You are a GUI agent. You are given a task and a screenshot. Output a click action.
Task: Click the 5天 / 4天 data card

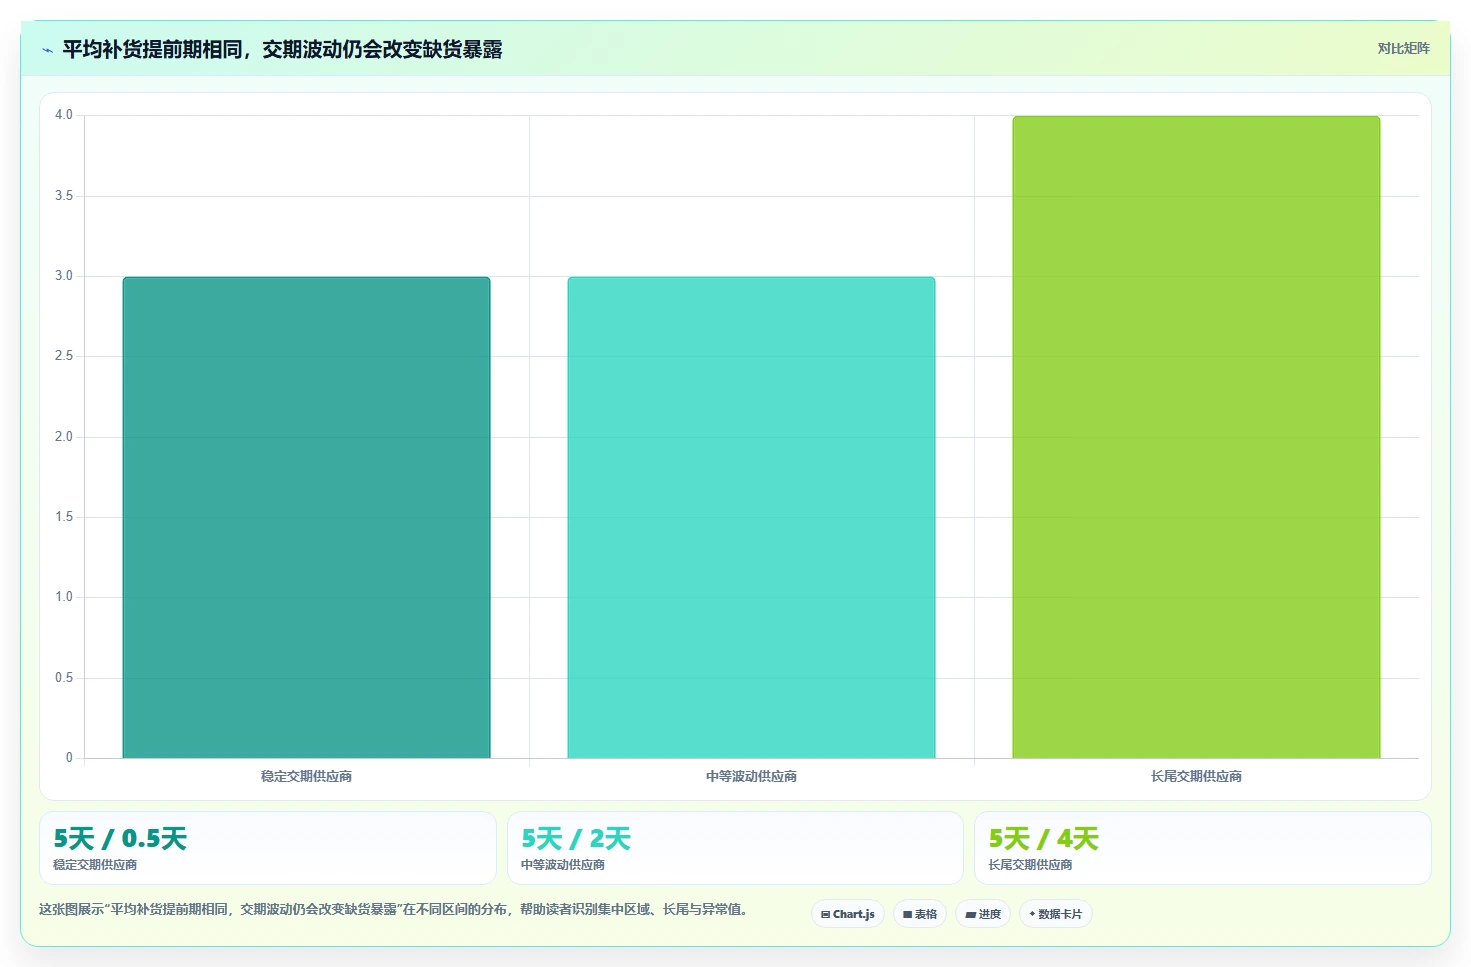tap(1203, 848)
